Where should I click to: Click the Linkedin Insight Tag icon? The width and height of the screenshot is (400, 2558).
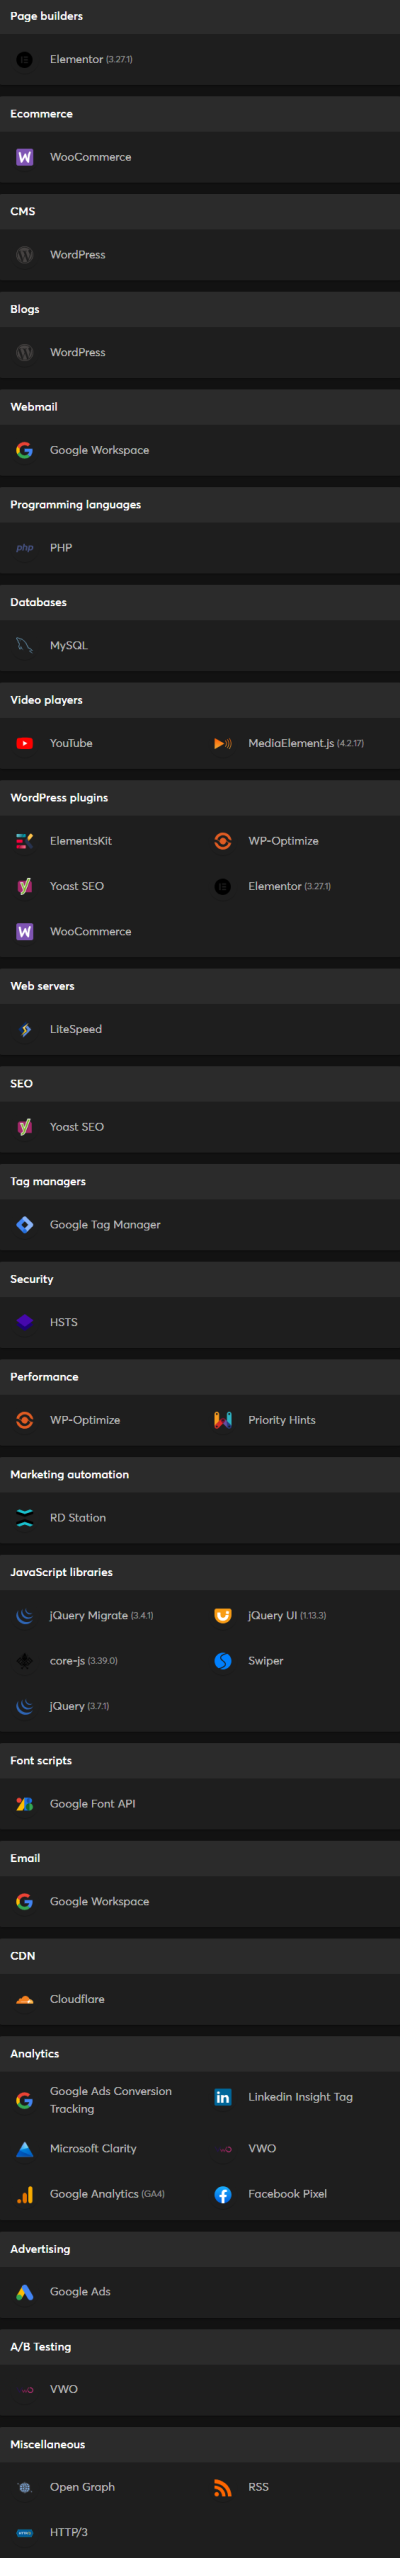tap(223, 2097)
